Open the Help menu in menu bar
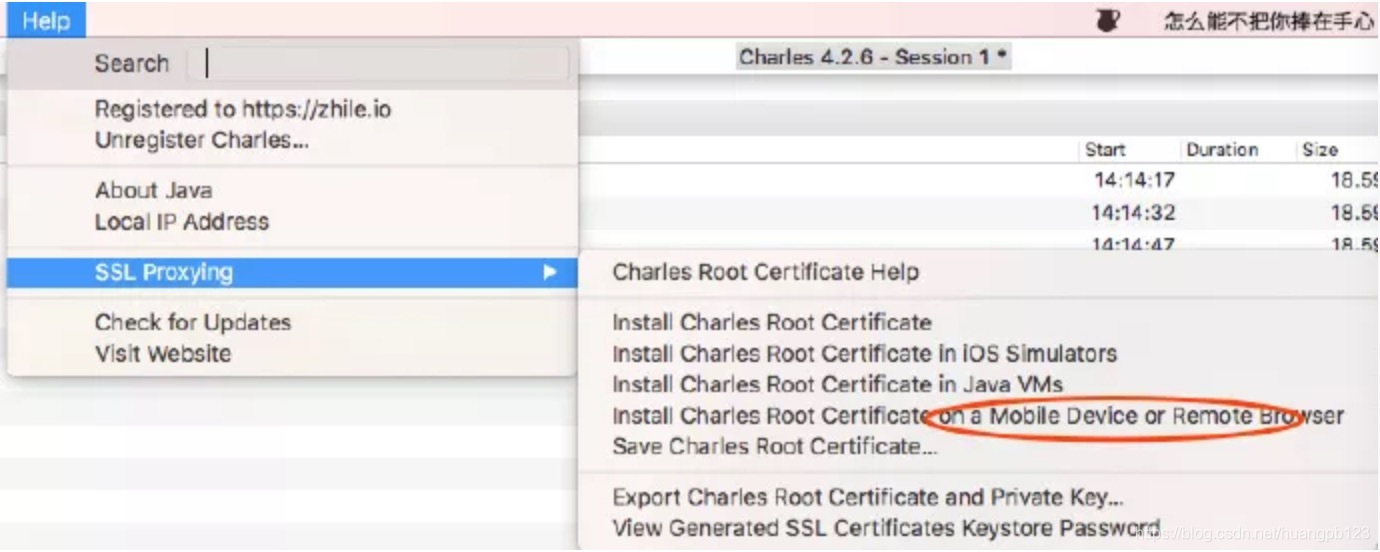 coord(46,20)
